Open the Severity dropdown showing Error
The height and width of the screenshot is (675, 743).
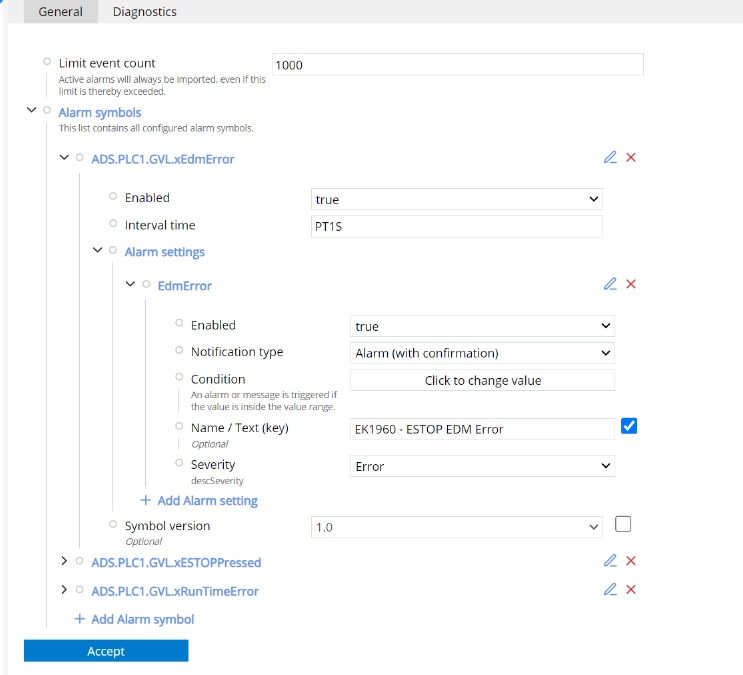click(x=482, y=466)
